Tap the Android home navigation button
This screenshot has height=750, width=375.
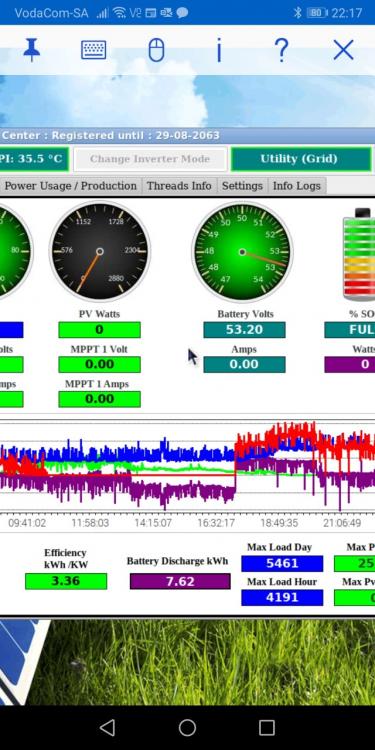[x=188, y=728]
